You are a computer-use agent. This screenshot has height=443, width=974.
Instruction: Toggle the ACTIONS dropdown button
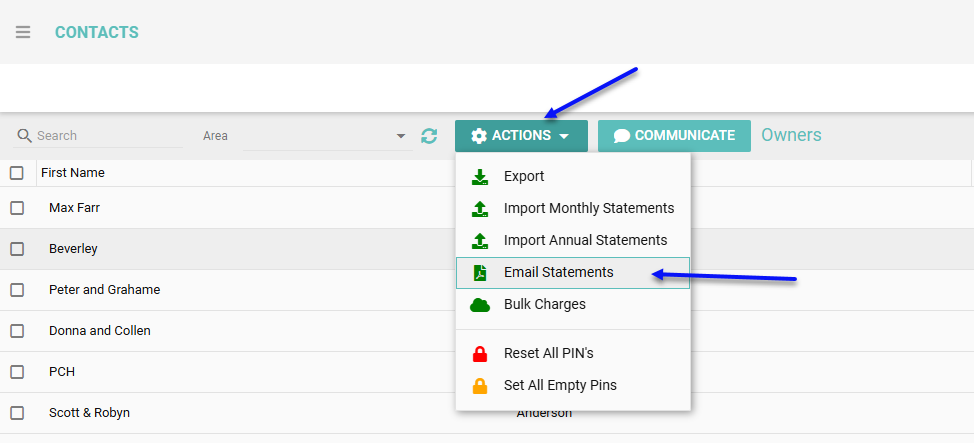point(521,136)
